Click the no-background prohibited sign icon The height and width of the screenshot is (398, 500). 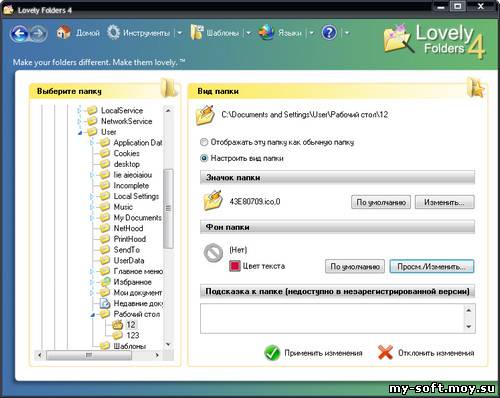click(213, 253)
